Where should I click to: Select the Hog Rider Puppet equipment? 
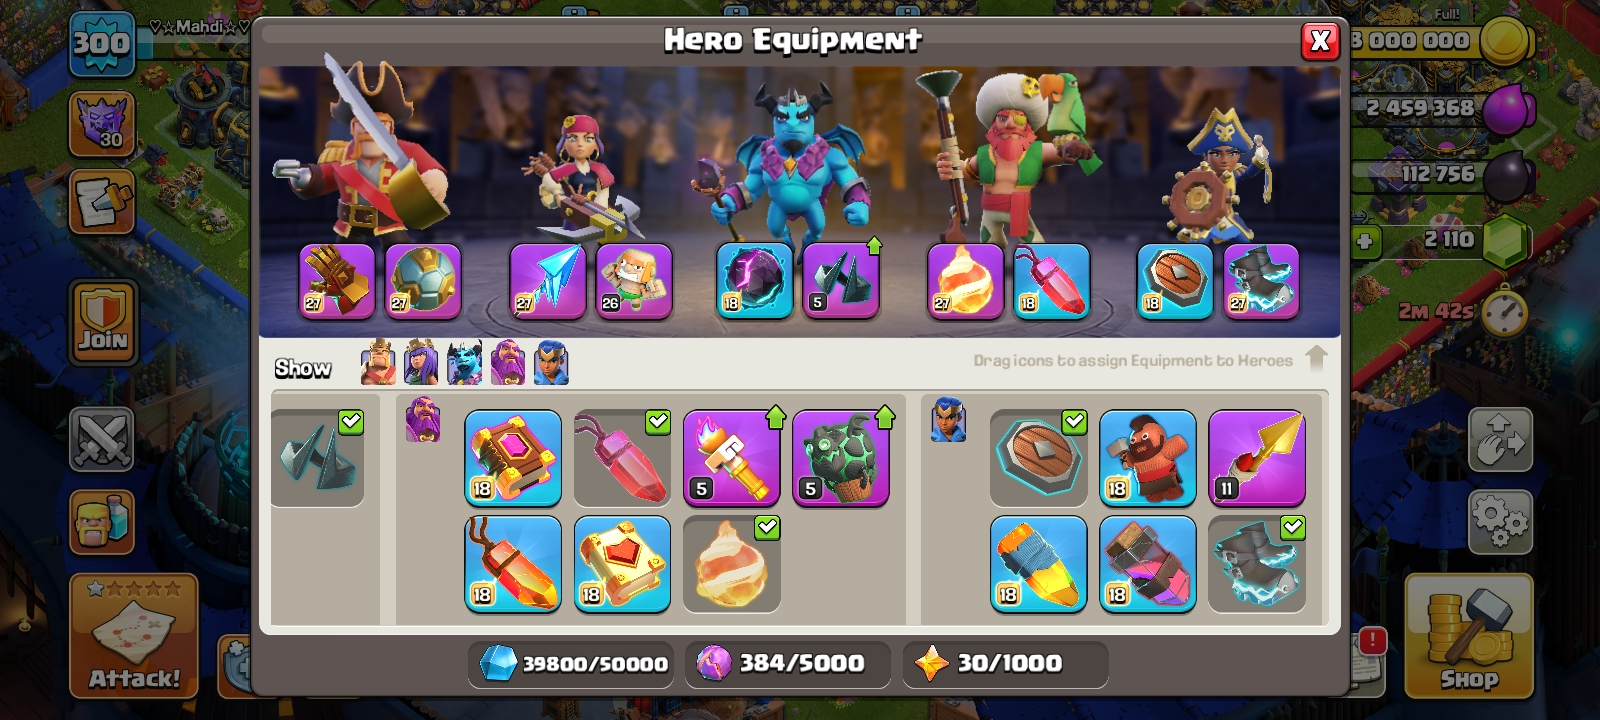click(x=1148, y=457)
